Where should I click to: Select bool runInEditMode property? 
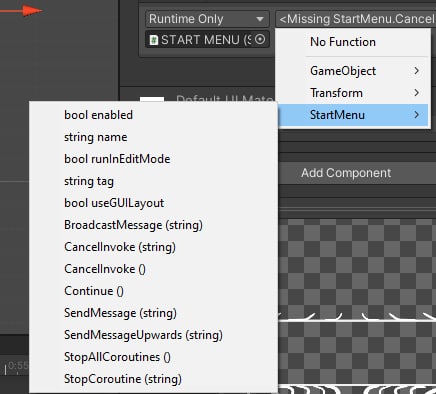(153, 159)
